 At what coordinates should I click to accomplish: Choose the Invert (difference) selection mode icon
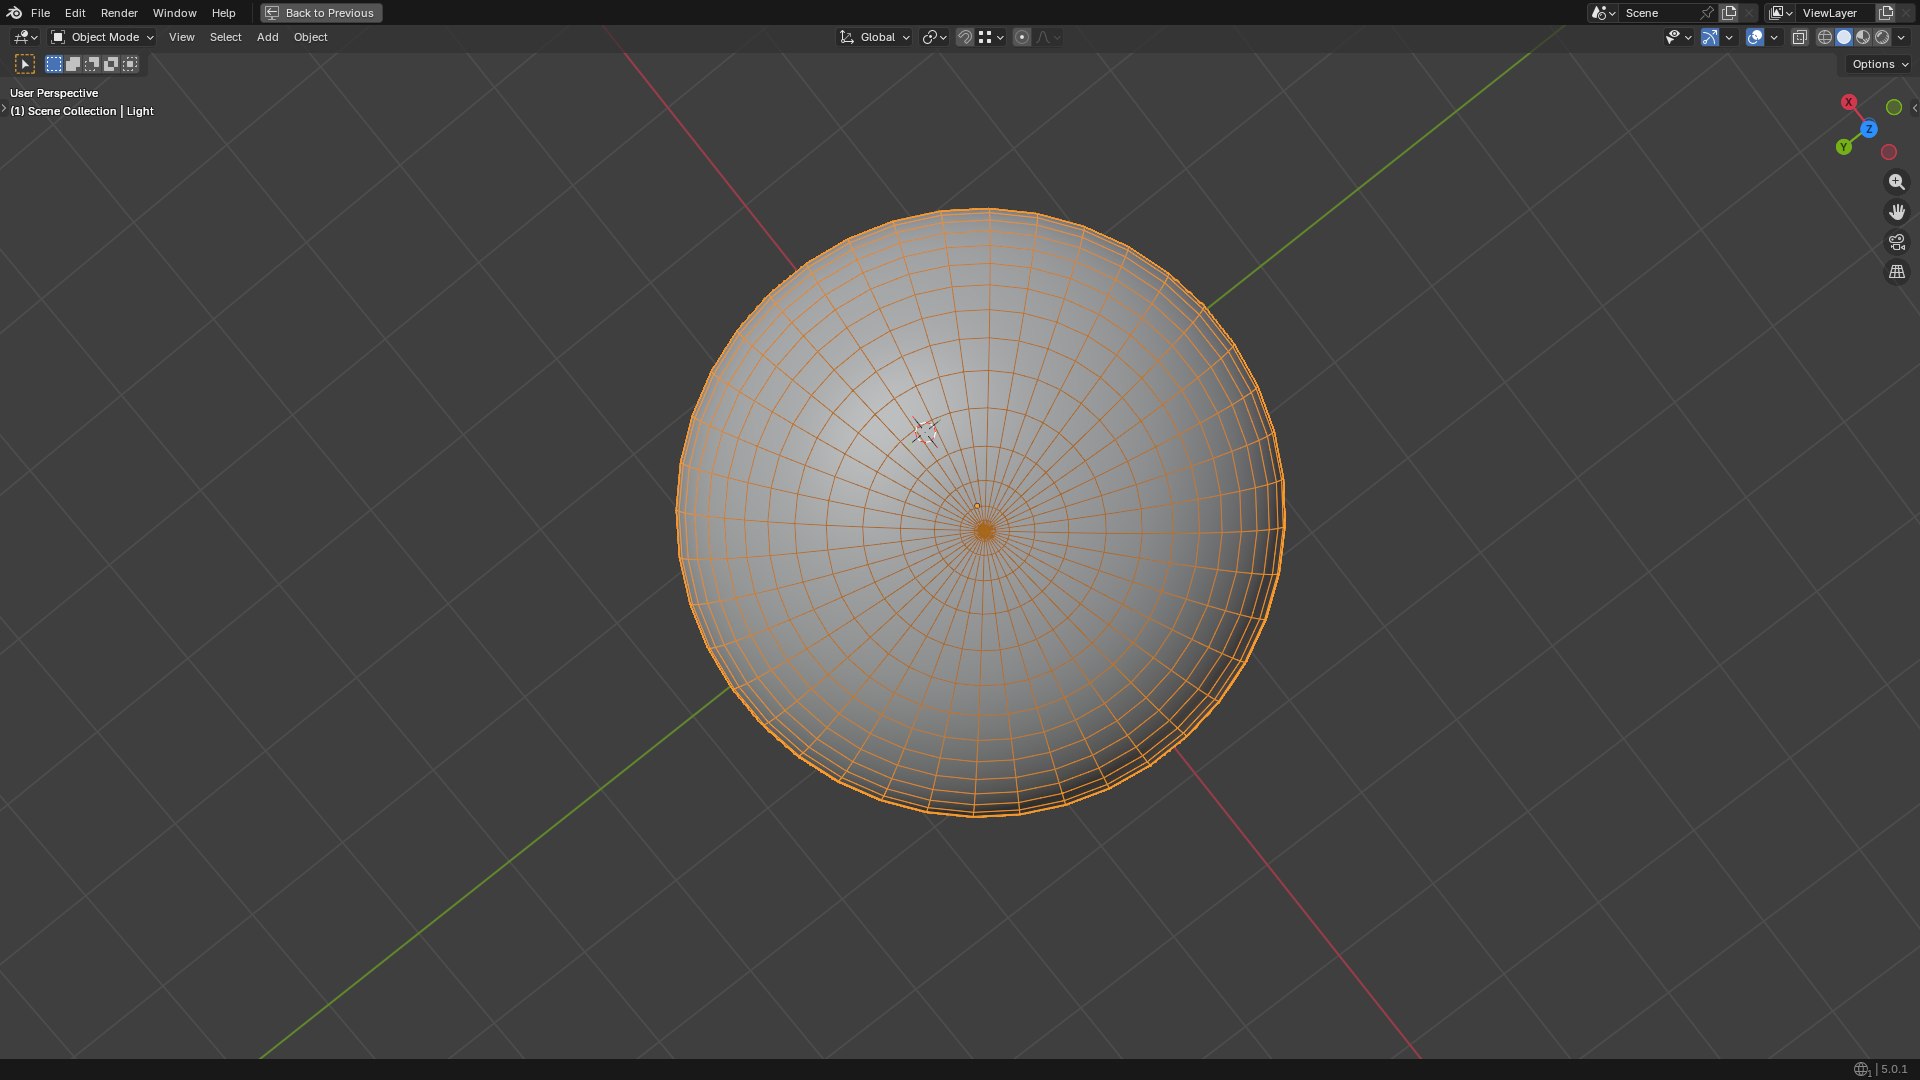[111, 64]
